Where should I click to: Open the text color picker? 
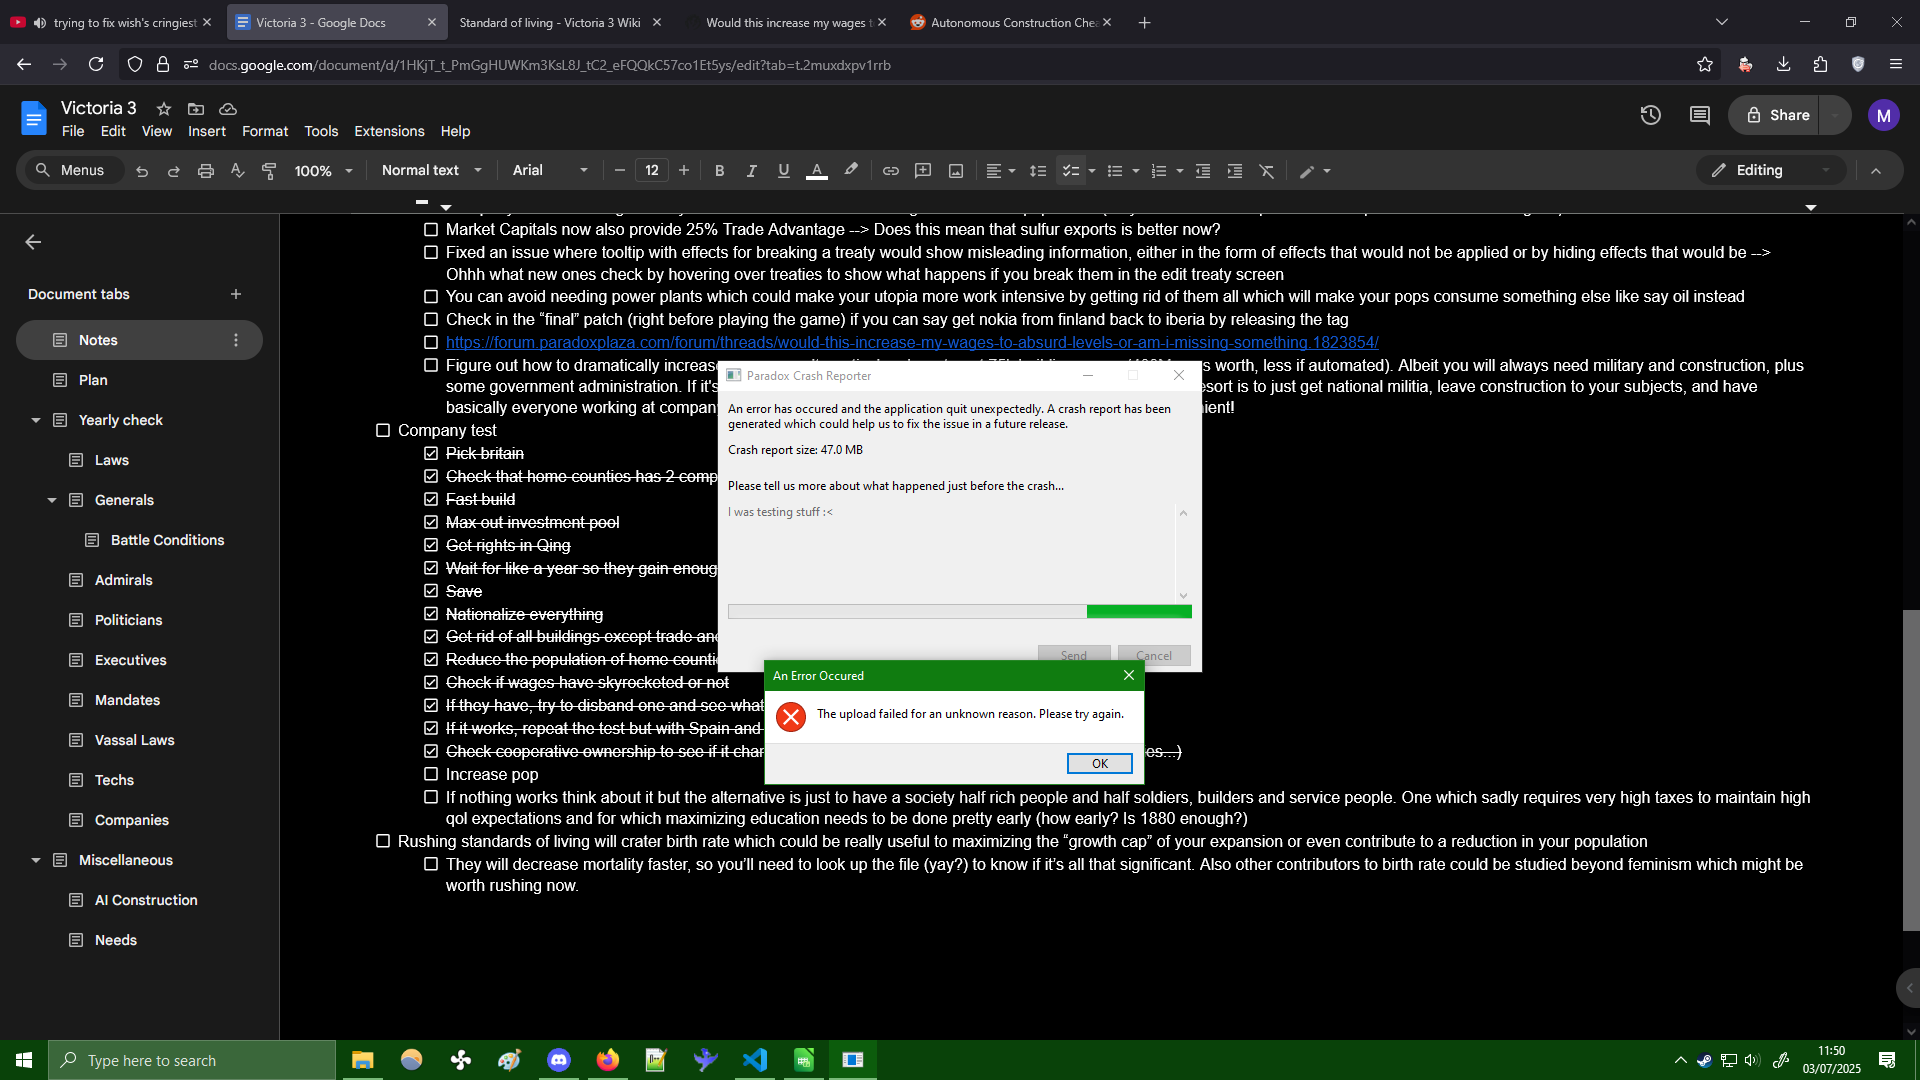click(817, 171)
